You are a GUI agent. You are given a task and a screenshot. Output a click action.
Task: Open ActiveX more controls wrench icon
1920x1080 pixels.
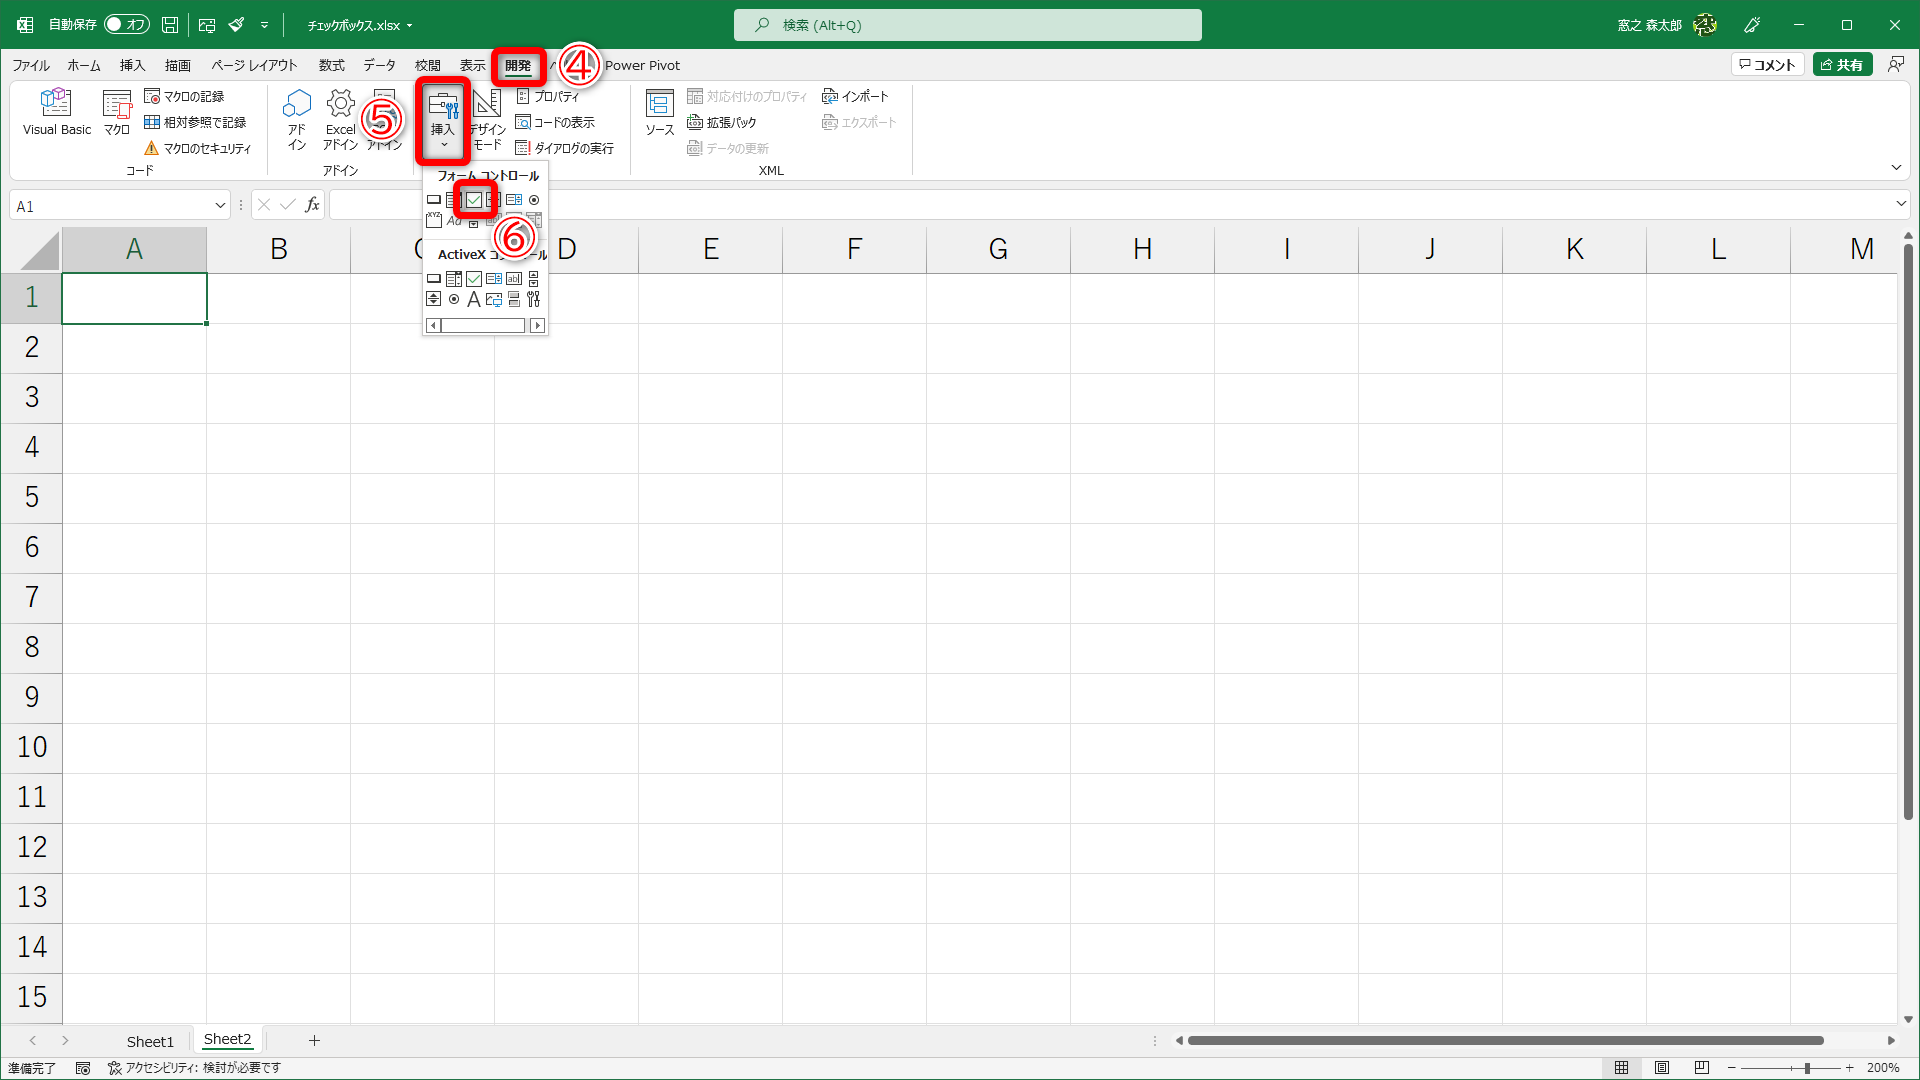click(x=534, y=299)
